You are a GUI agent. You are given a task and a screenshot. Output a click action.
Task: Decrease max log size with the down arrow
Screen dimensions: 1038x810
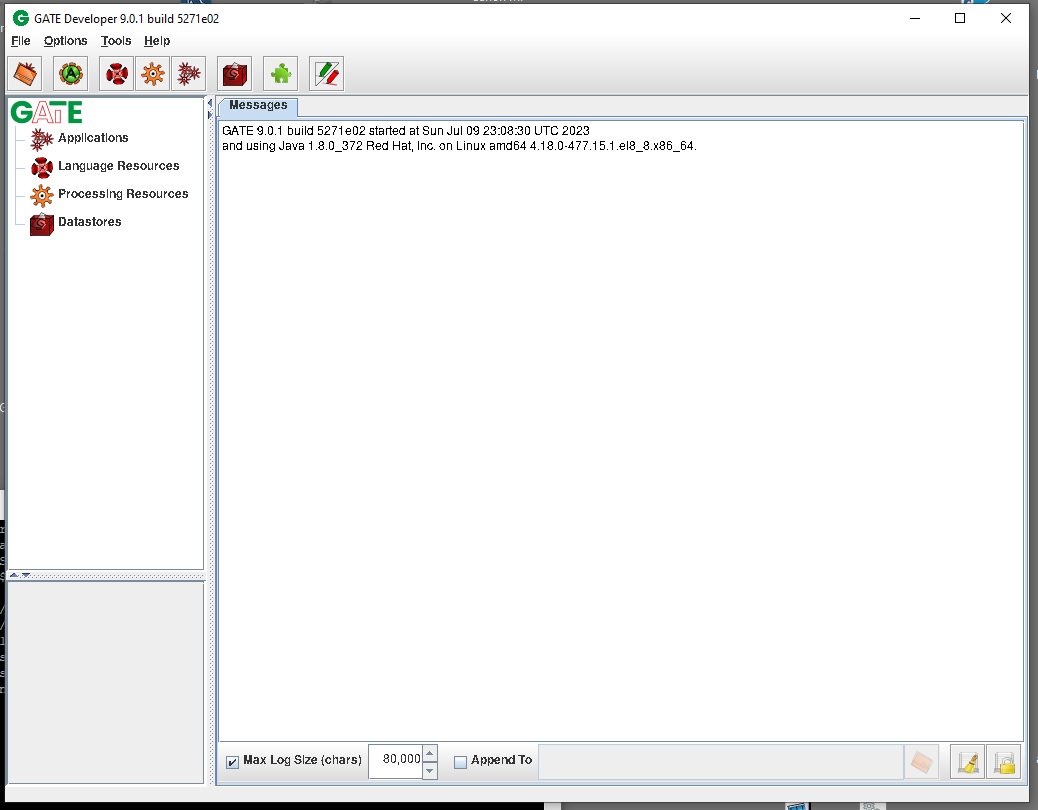pyautogui.click(x=430, y=770)
